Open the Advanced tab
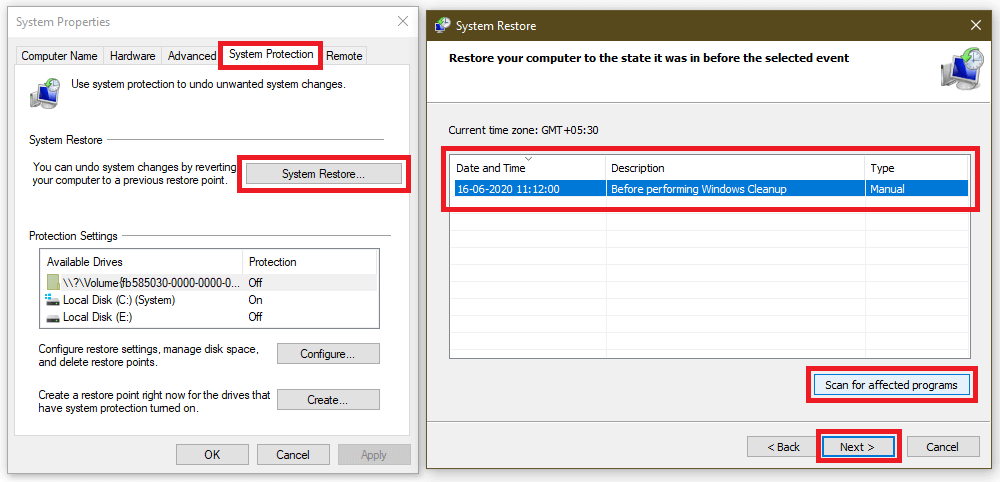1000x482 pixels. point(191,56)
